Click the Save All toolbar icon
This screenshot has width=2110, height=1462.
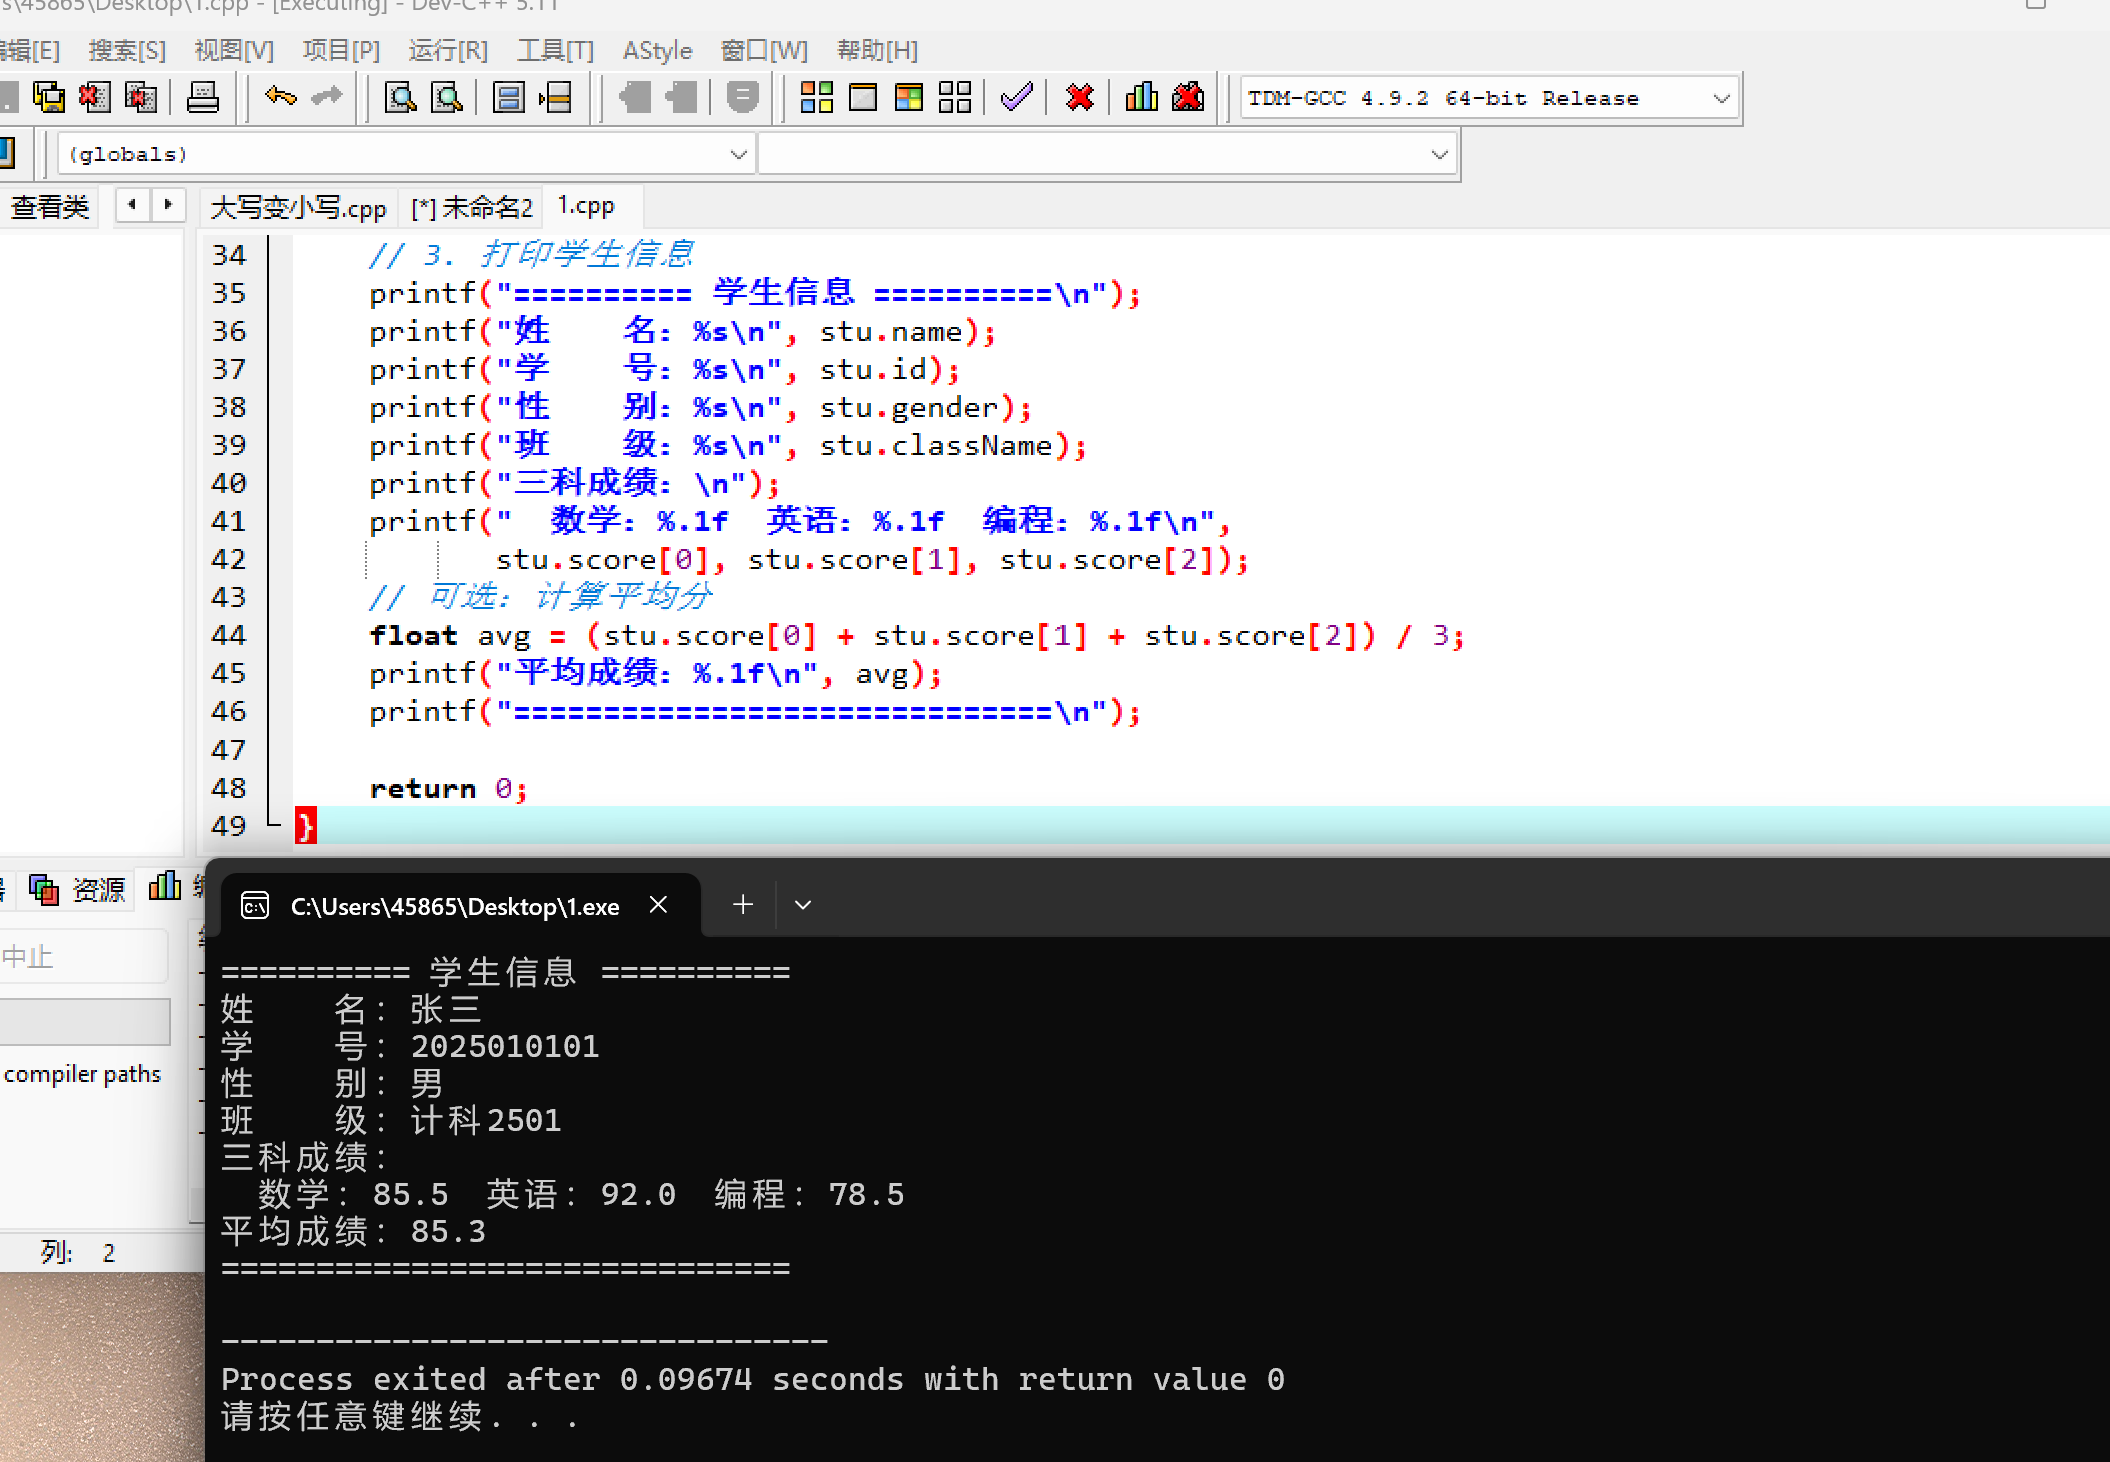(48, 97)
